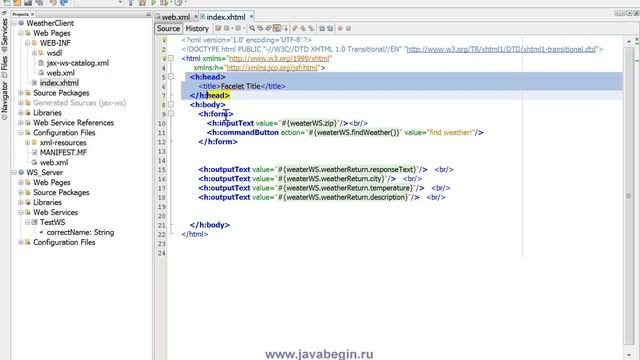This screenshot has height=360, width=640.
Task: Select the index.xhtml editor tab
Action: (x=226, y=17)
